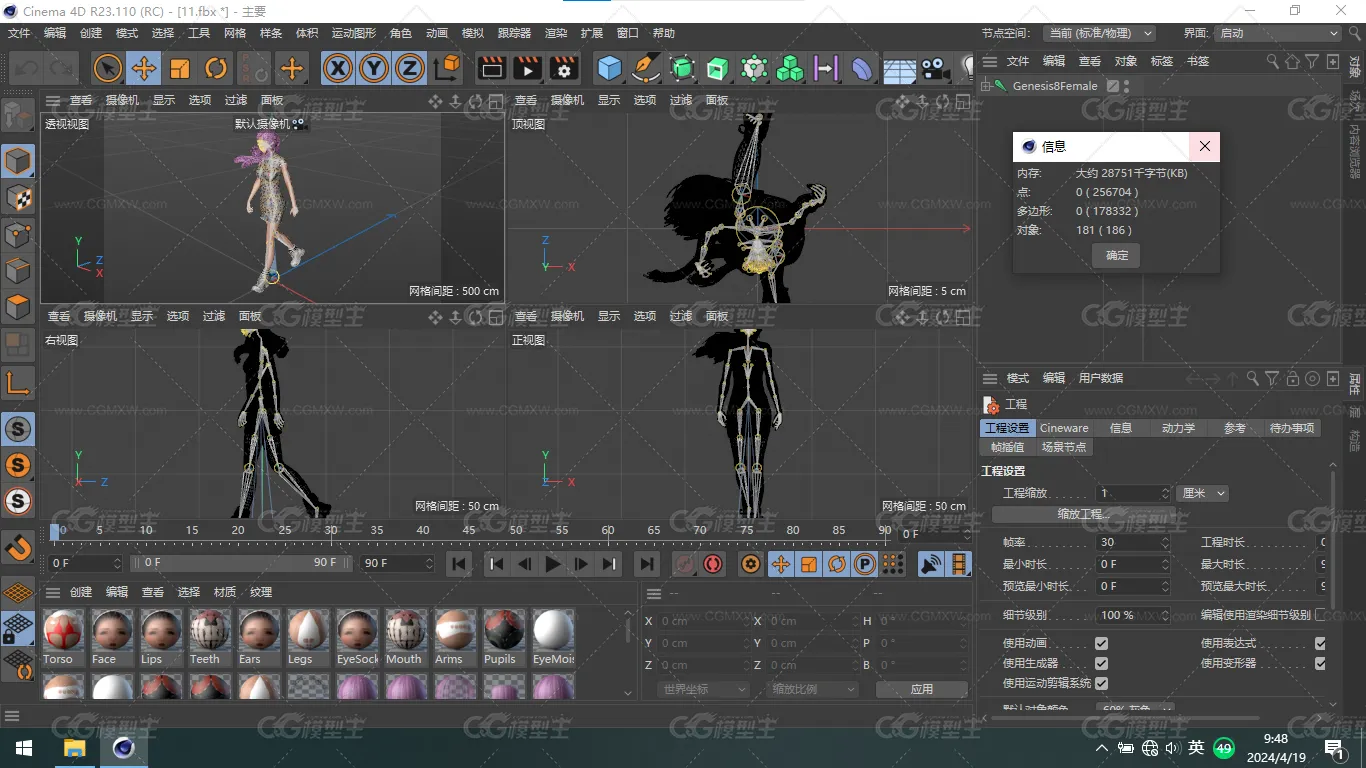1366x768 pixels.
Task: Add a Cube primitive object
Action: click(609, 68)
